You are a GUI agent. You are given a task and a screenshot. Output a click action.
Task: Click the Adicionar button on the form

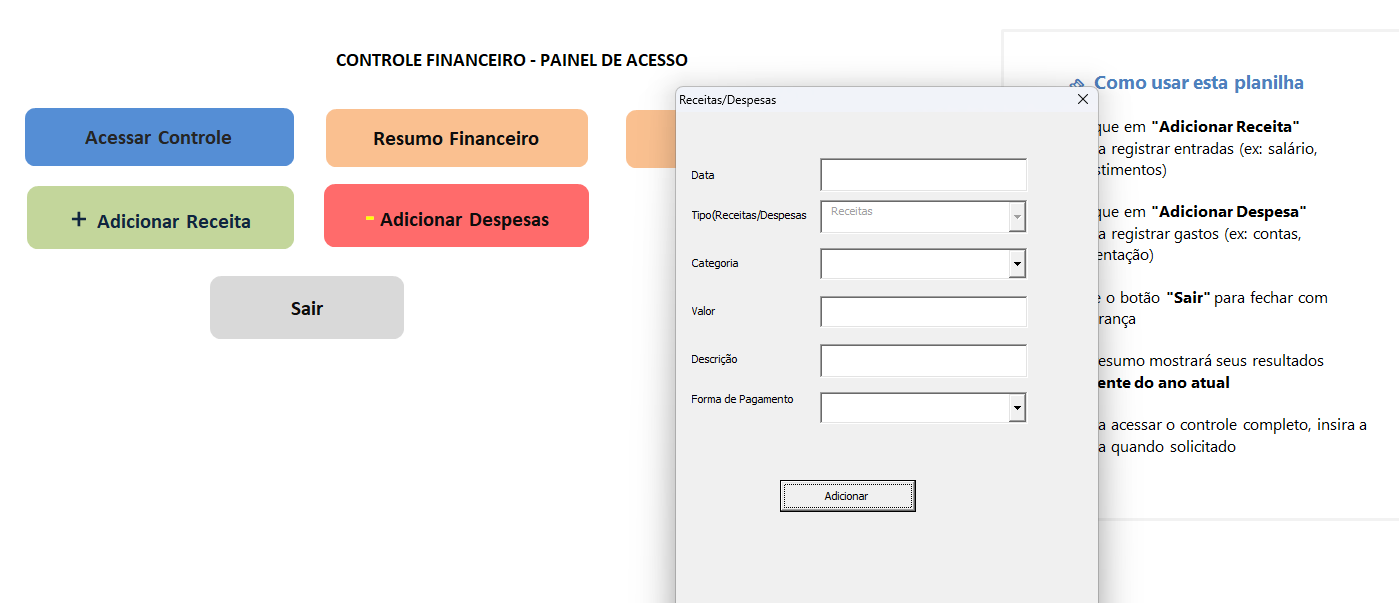[x=847, y=495]
